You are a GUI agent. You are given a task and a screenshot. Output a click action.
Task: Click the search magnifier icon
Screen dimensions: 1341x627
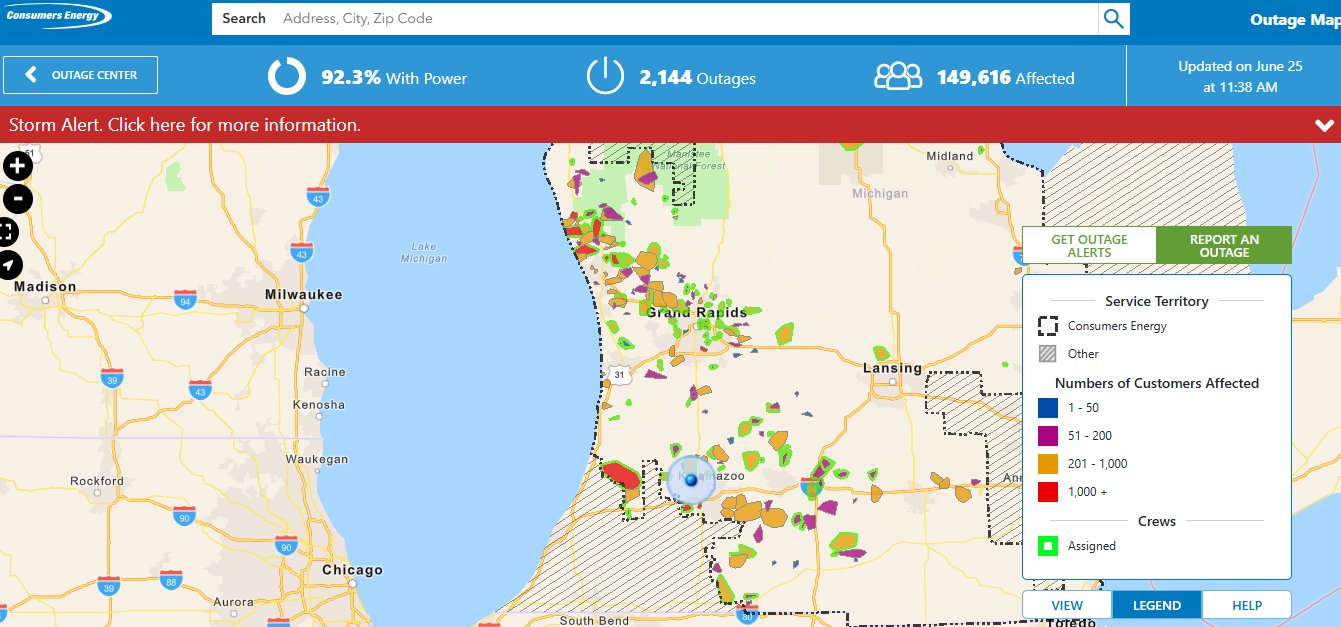(x=1113, y=18)
